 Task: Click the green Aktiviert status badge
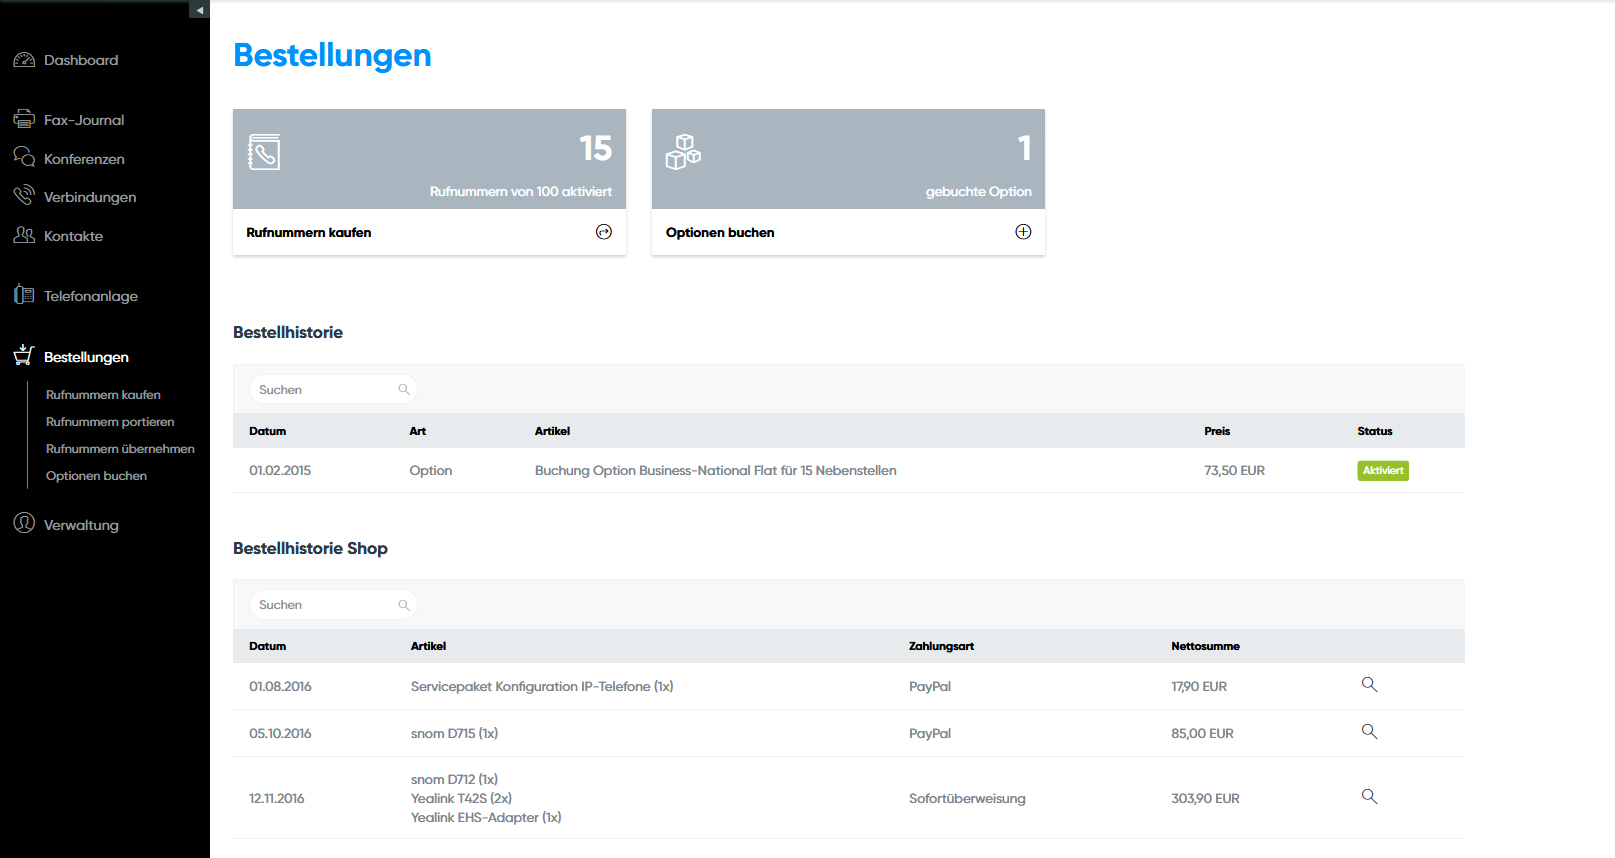pyautogui.click(x=1382, y=471)
